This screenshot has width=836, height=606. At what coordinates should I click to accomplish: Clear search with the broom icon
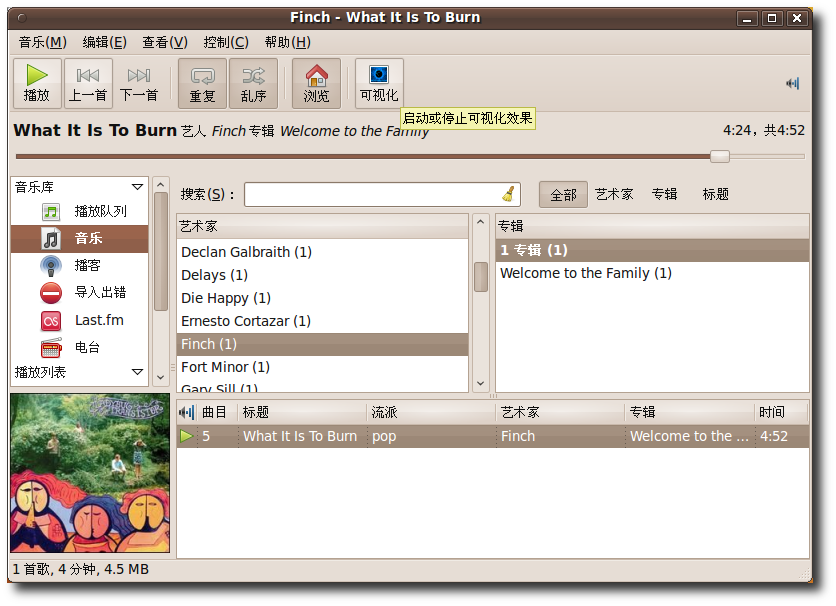[509, 194]
